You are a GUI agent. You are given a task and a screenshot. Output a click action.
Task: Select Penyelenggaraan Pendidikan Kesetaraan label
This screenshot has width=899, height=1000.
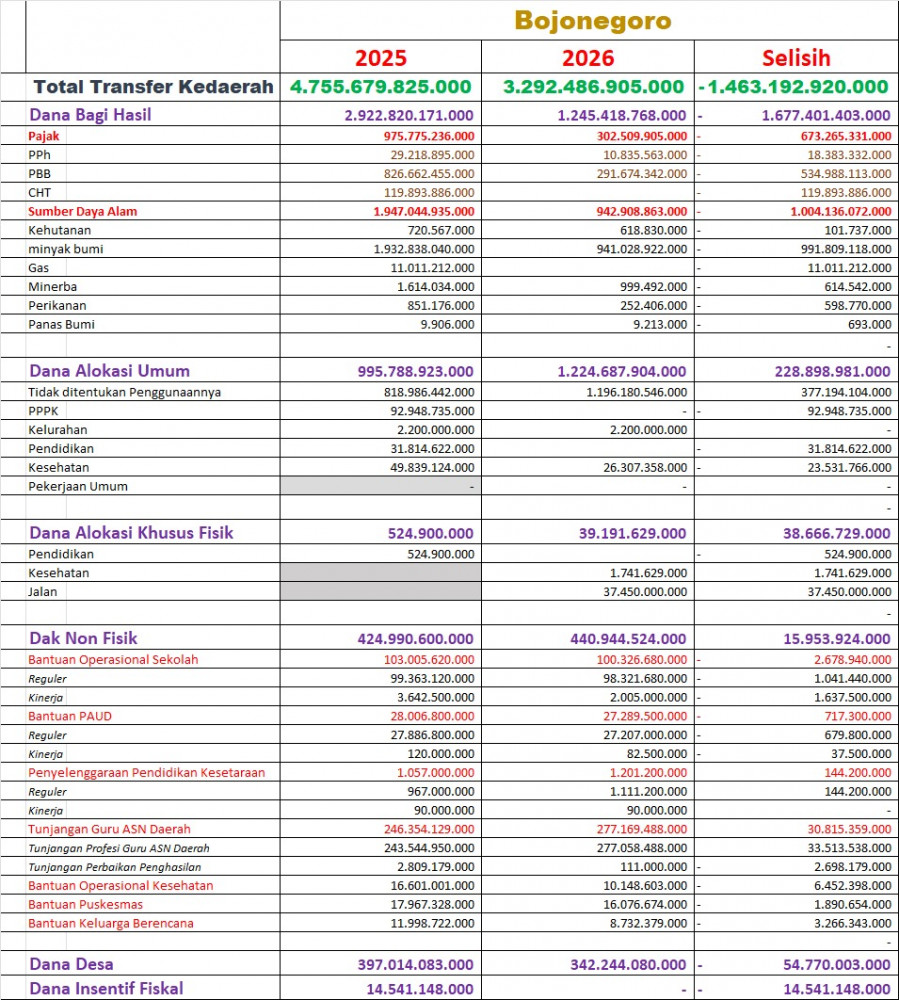click(x=147, y=773)
